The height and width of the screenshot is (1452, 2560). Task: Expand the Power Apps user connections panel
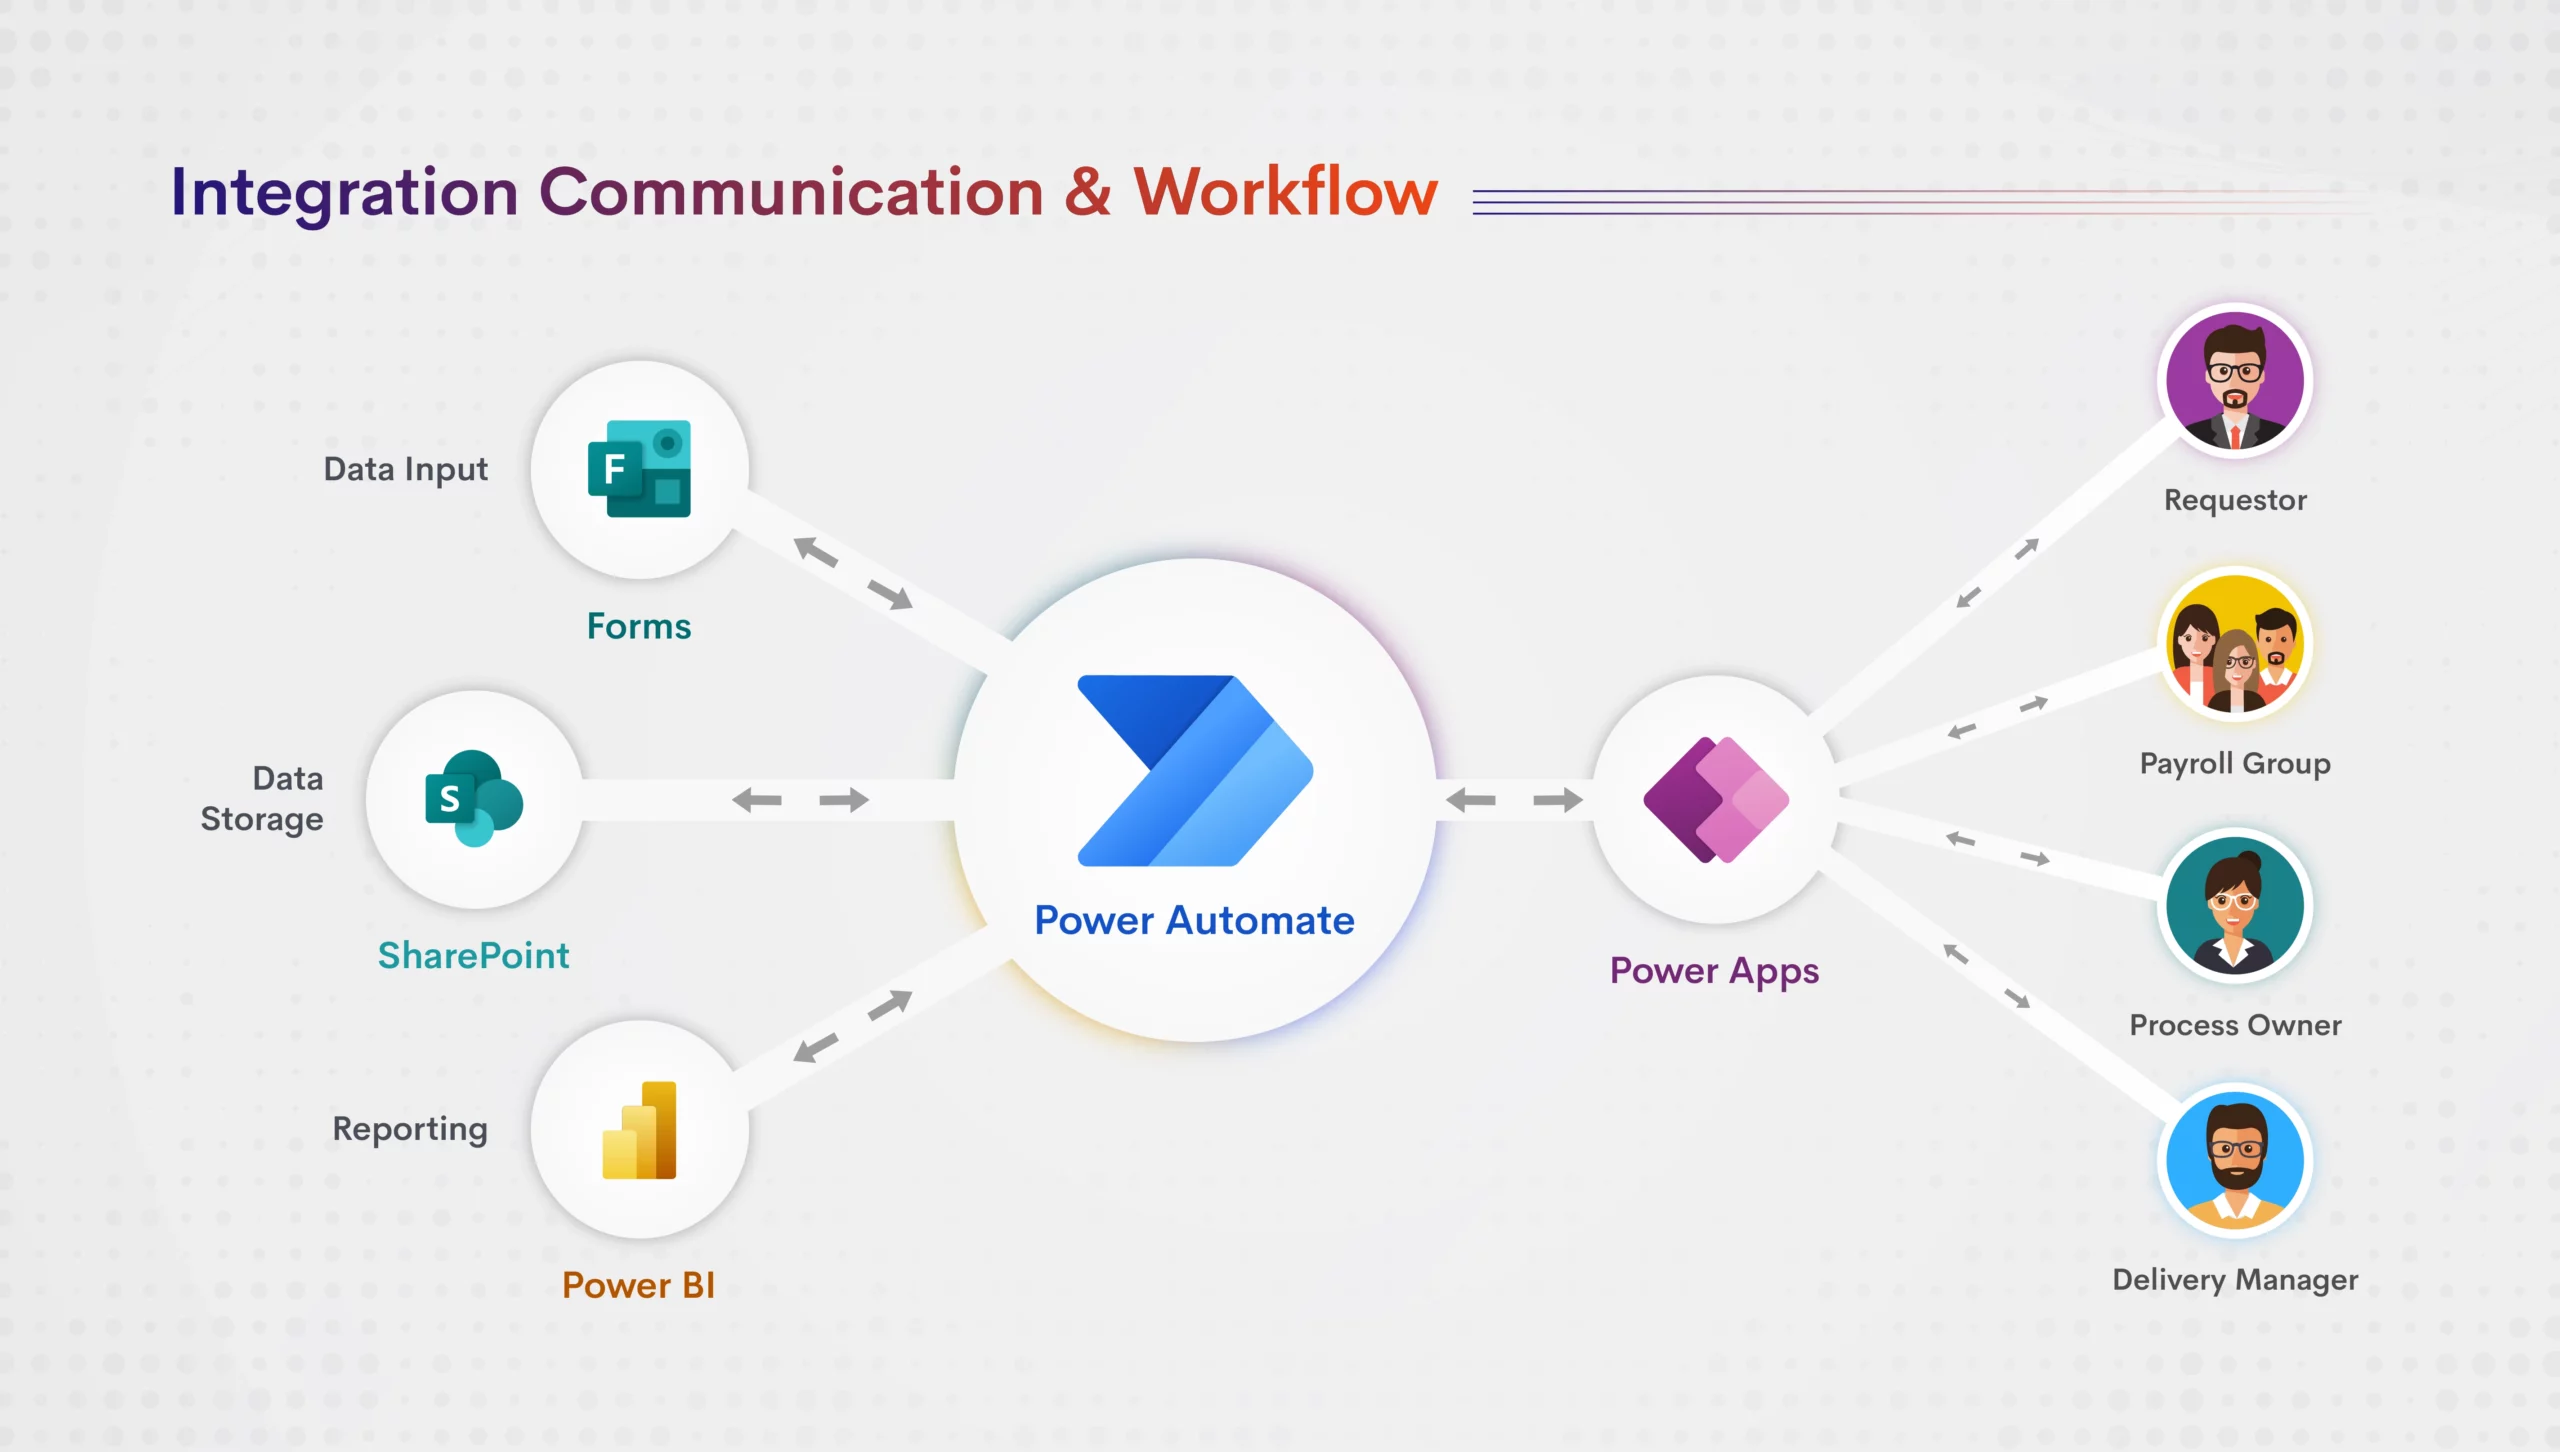[x=1713, y=800]
